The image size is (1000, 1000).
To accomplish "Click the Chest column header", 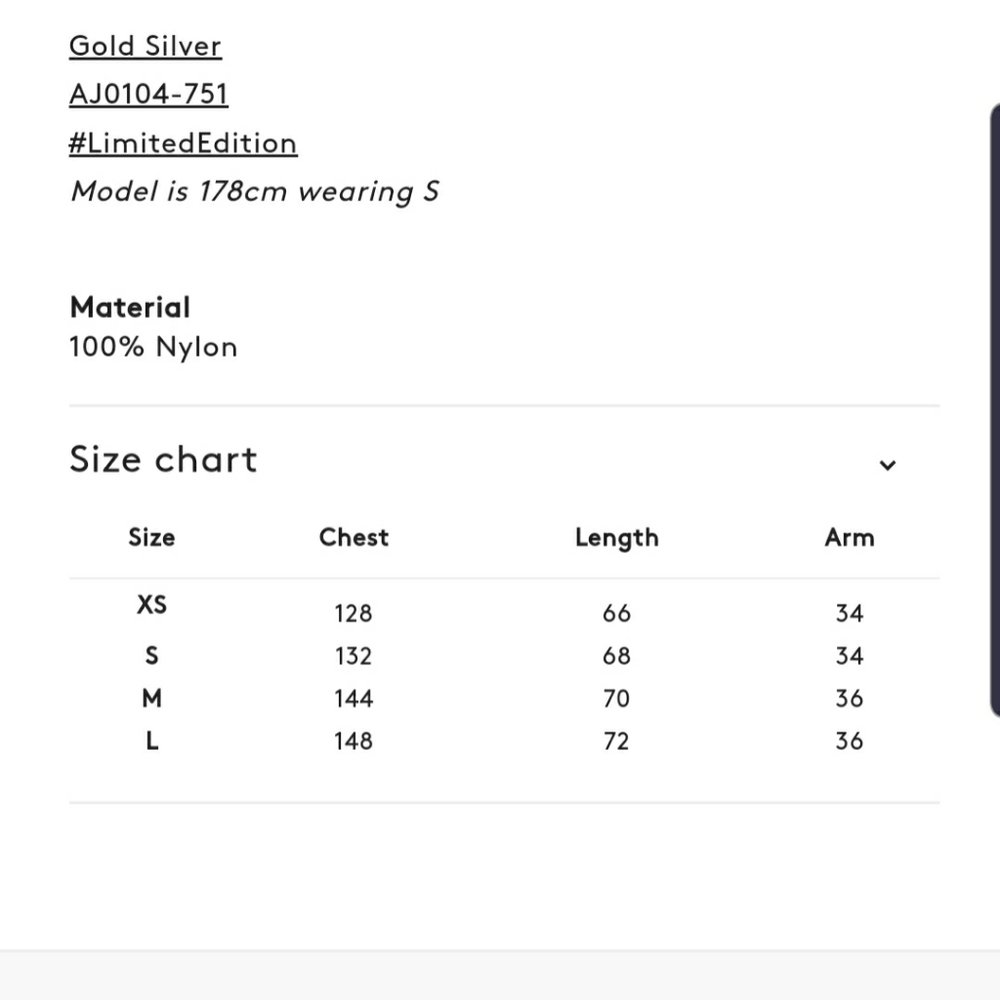I will click(x=354, y=538).
